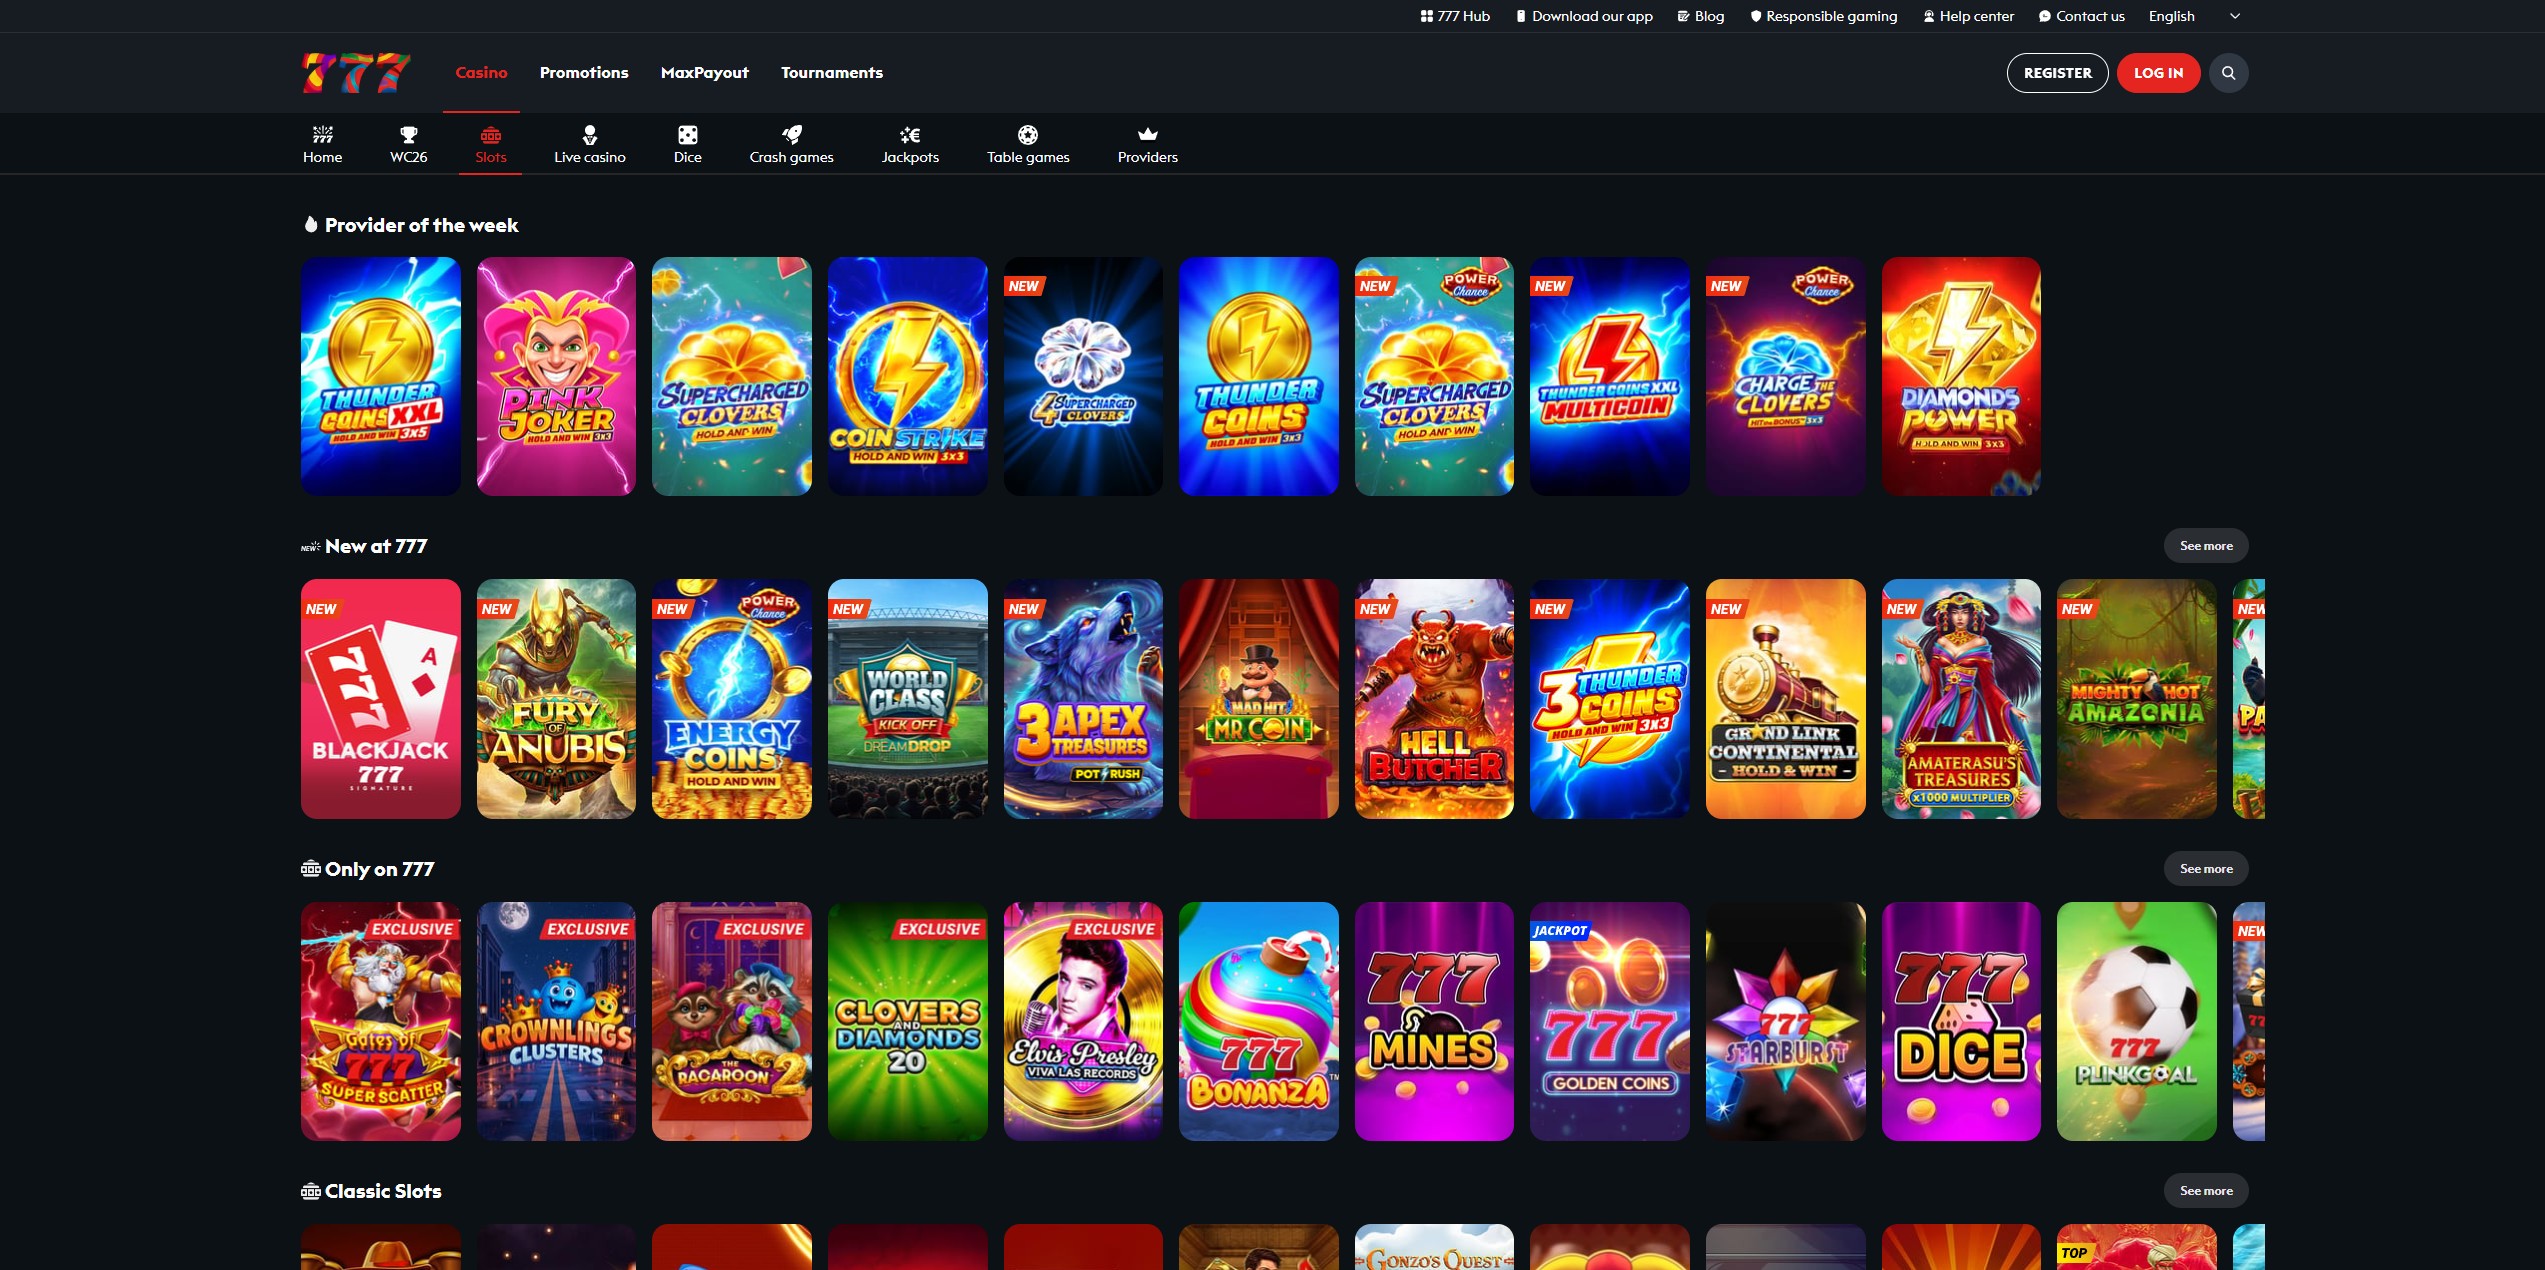Image resolution: width=2545 pixels, height=1270 pixels.
Task: Open the Coin Strike game tile
Action: (x=908, y=376)
